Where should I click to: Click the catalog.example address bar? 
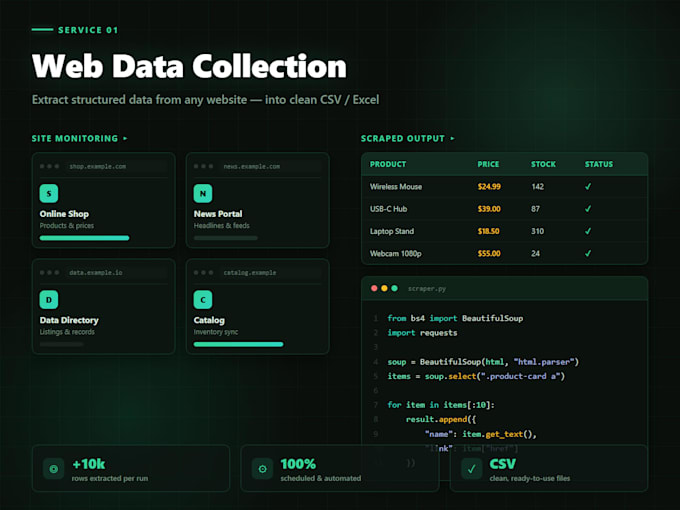point(270,273)
